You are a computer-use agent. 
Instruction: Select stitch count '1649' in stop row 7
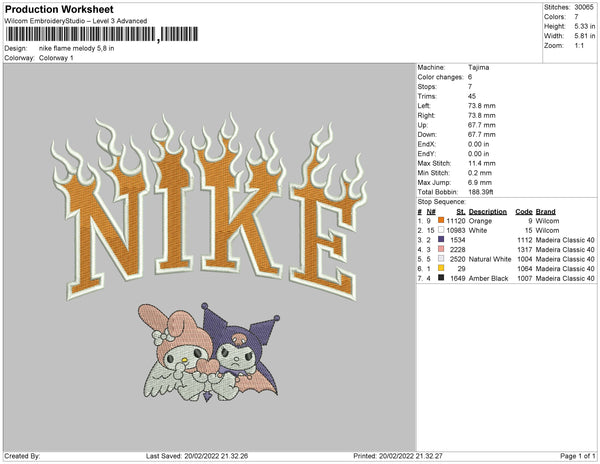(x=458, y=278)
